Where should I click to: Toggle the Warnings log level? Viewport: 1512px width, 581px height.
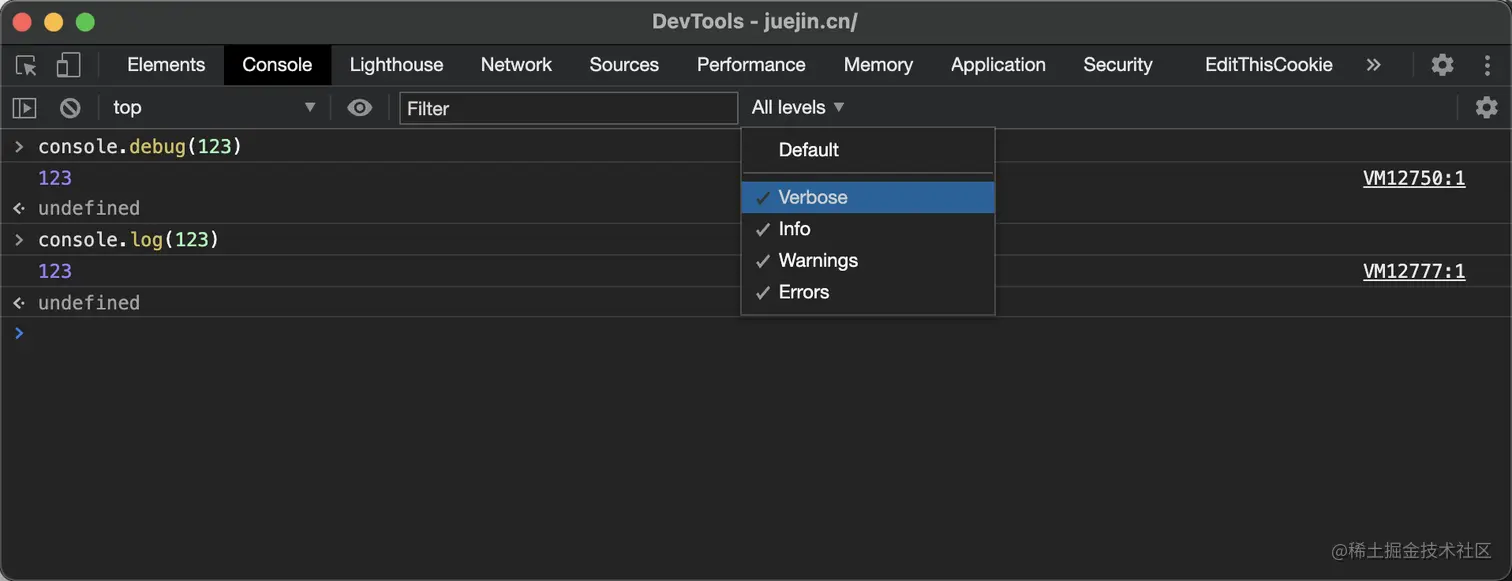(x=868, y=261)
